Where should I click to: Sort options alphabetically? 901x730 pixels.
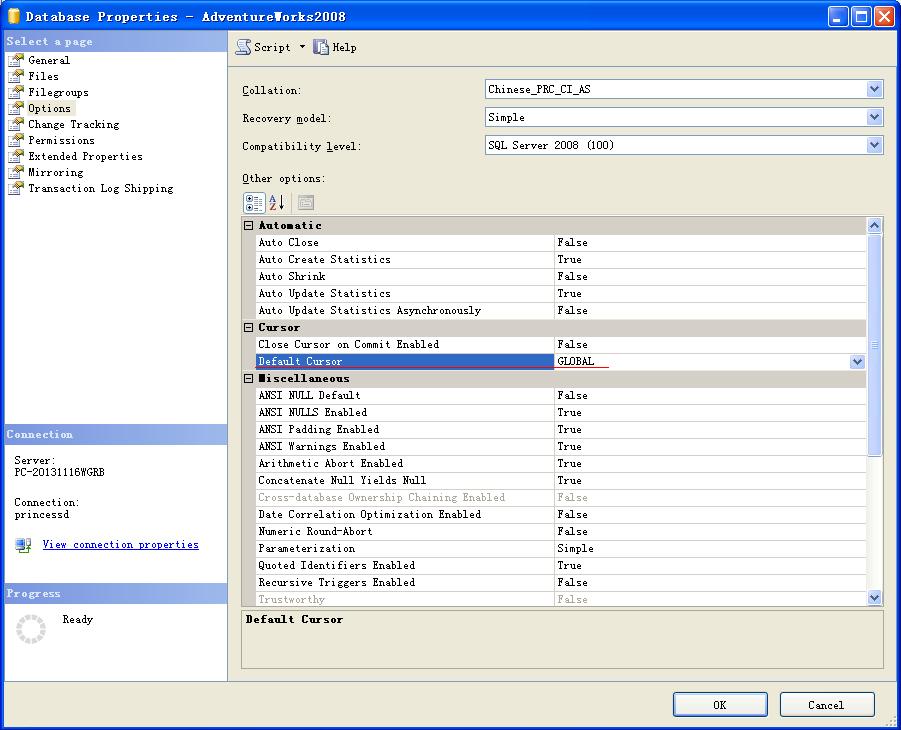click(x=276, y=202)
